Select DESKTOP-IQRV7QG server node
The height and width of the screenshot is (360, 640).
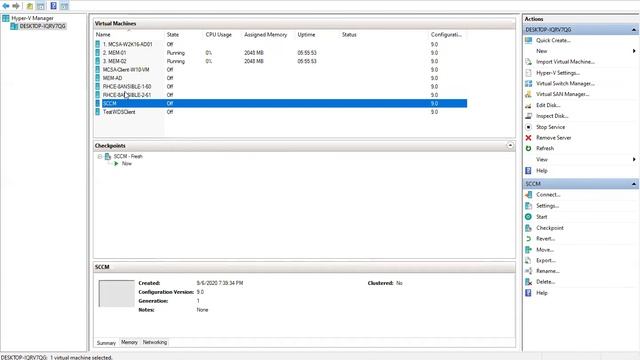(42, 26)
